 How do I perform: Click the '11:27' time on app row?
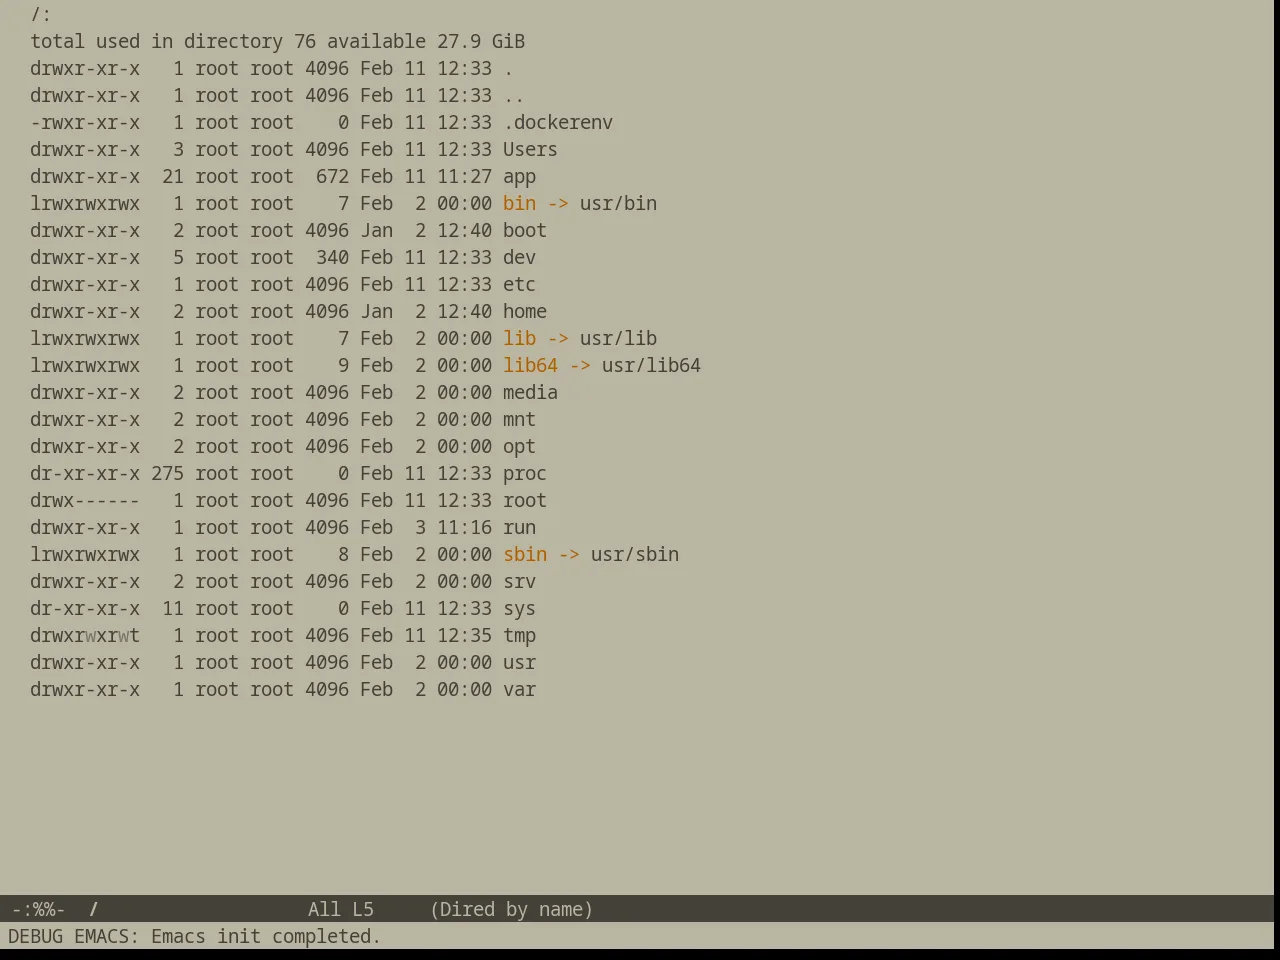pos(464,176)
